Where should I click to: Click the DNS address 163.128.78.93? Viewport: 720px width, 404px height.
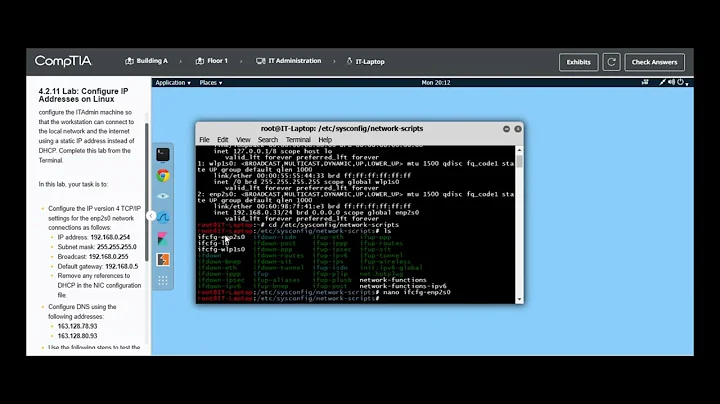77,326
